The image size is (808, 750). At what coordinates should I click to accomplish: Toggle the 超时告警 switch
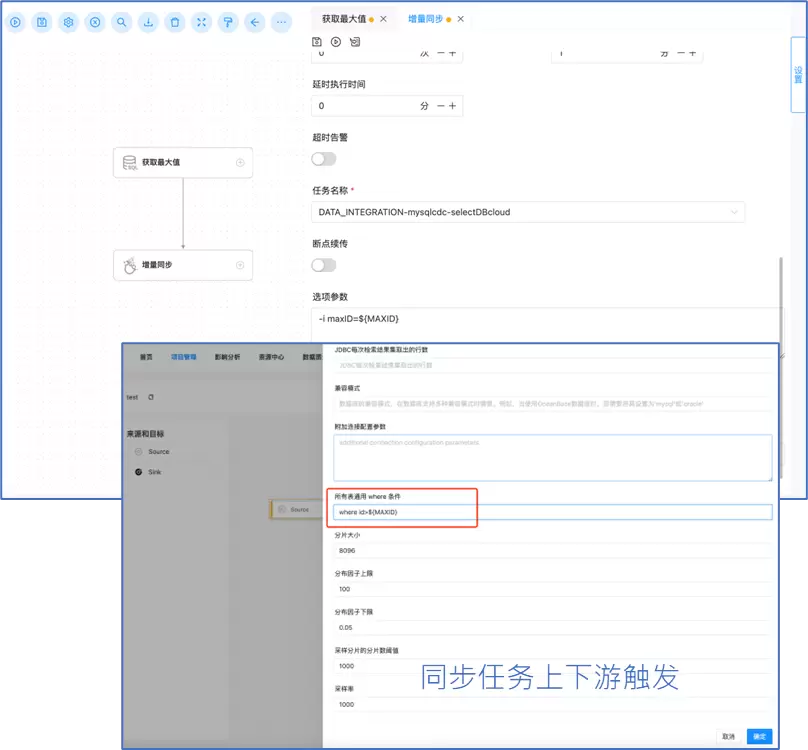click(324, 159)
